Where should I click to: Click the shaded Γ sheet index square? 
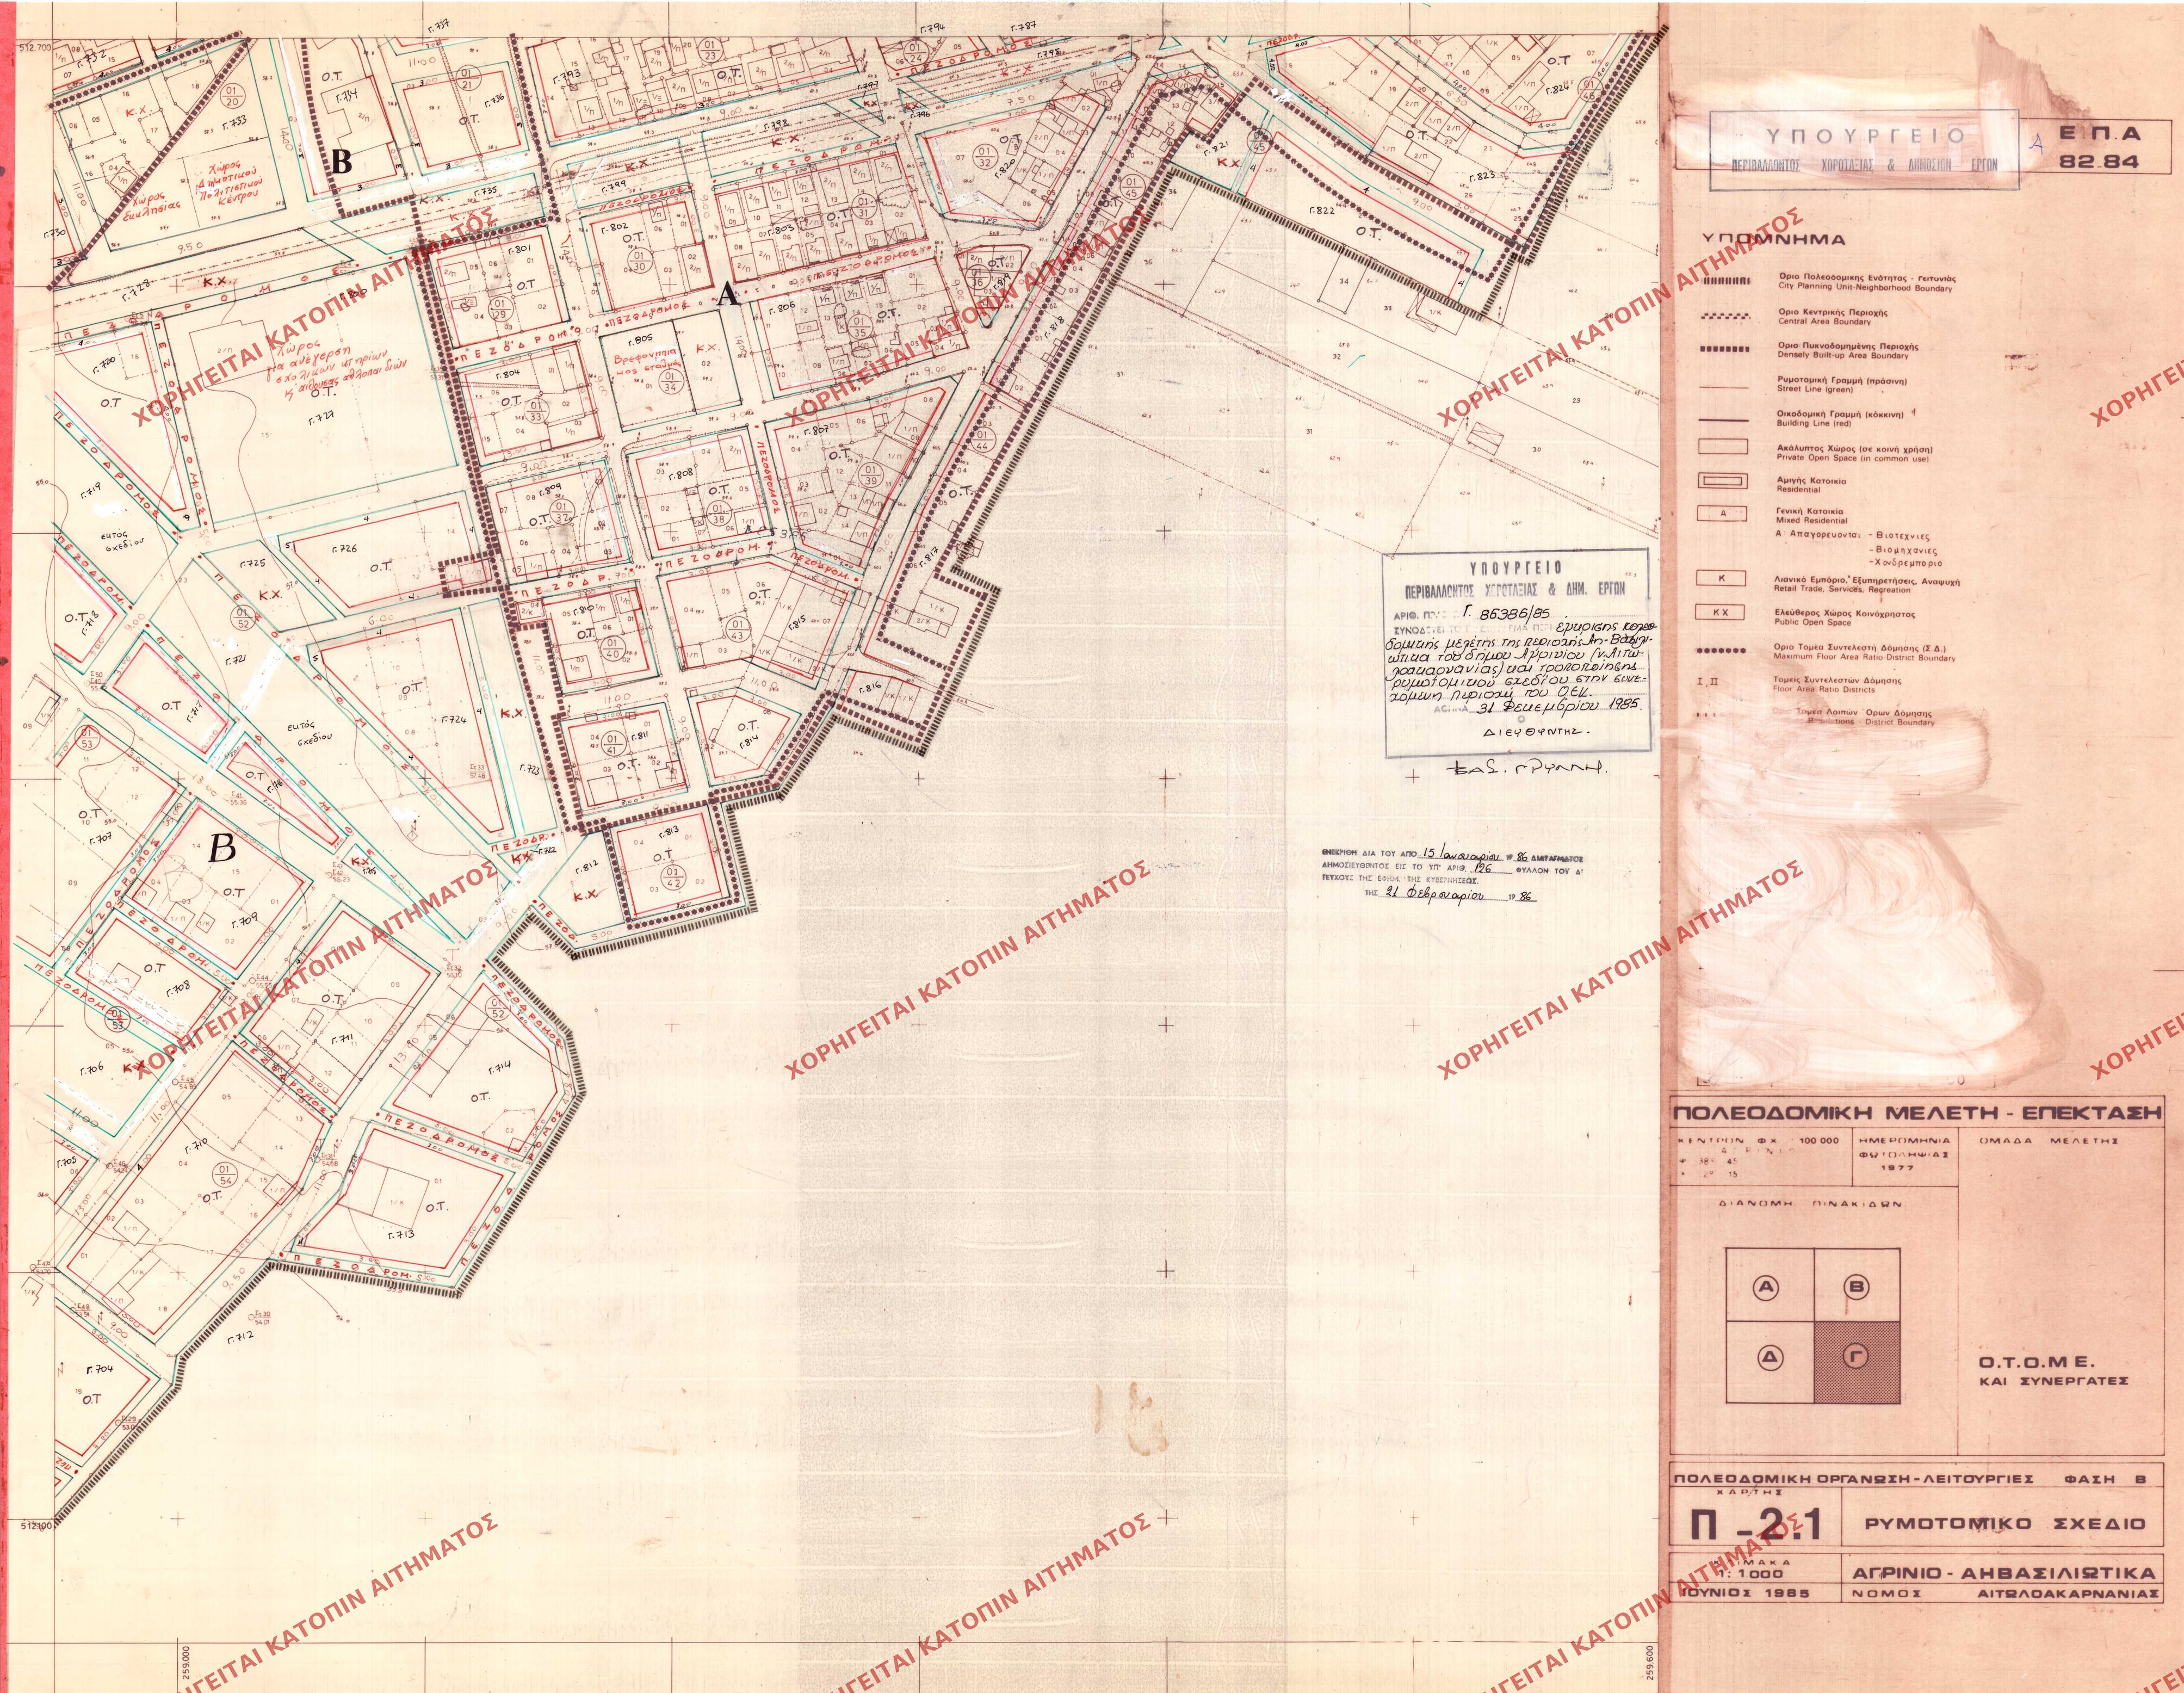pos(1856,1359)
